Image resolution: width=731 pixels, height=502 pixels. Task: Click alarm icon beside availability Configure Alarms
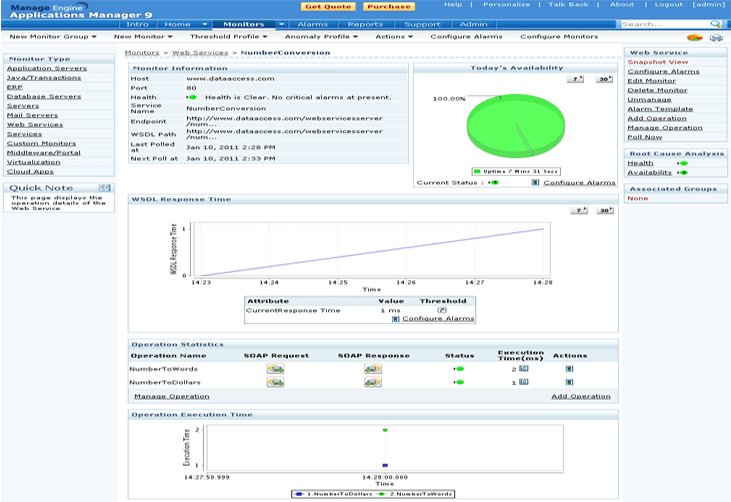536,183
